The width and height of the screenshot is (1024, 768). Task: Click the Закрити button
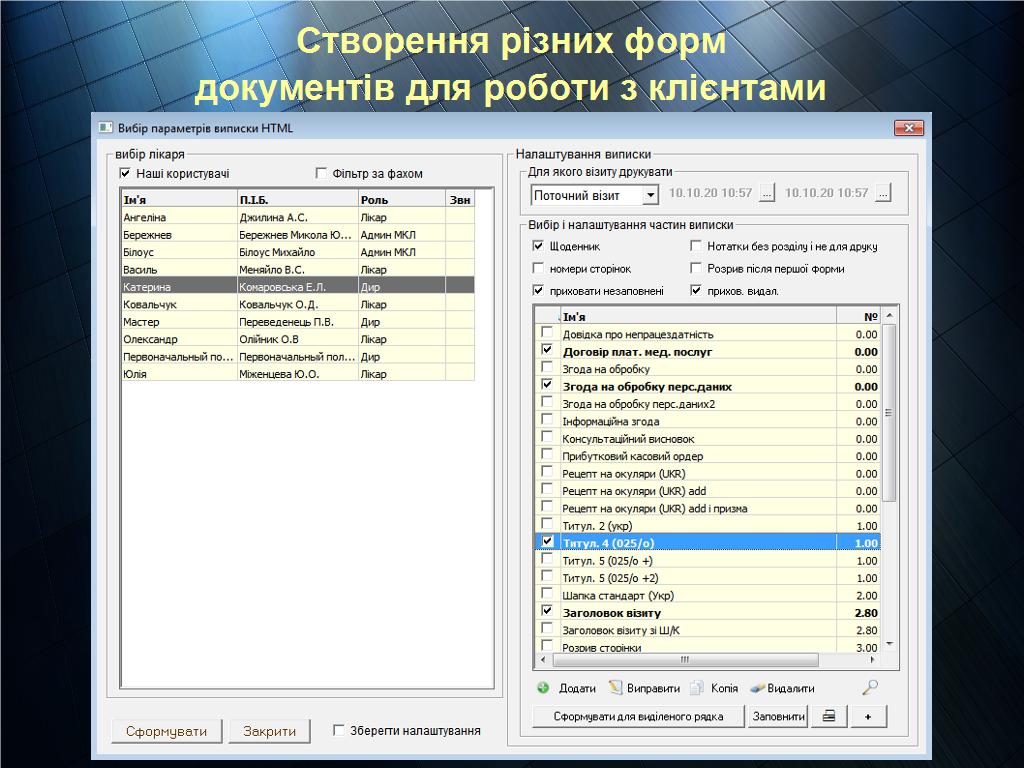point(269,731)
